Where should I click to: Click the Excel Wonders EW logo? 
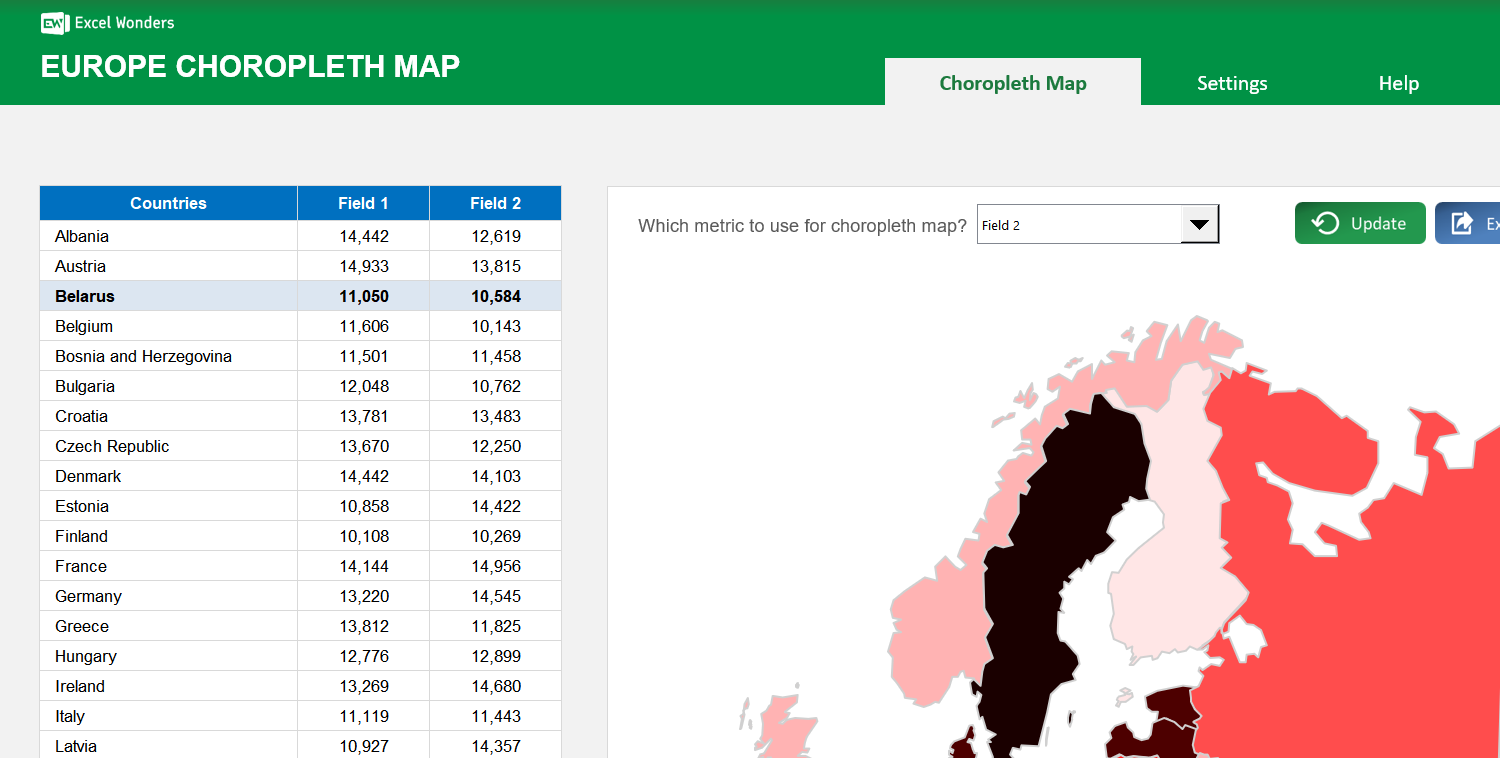pyautogui.click(x=53, y=22)
